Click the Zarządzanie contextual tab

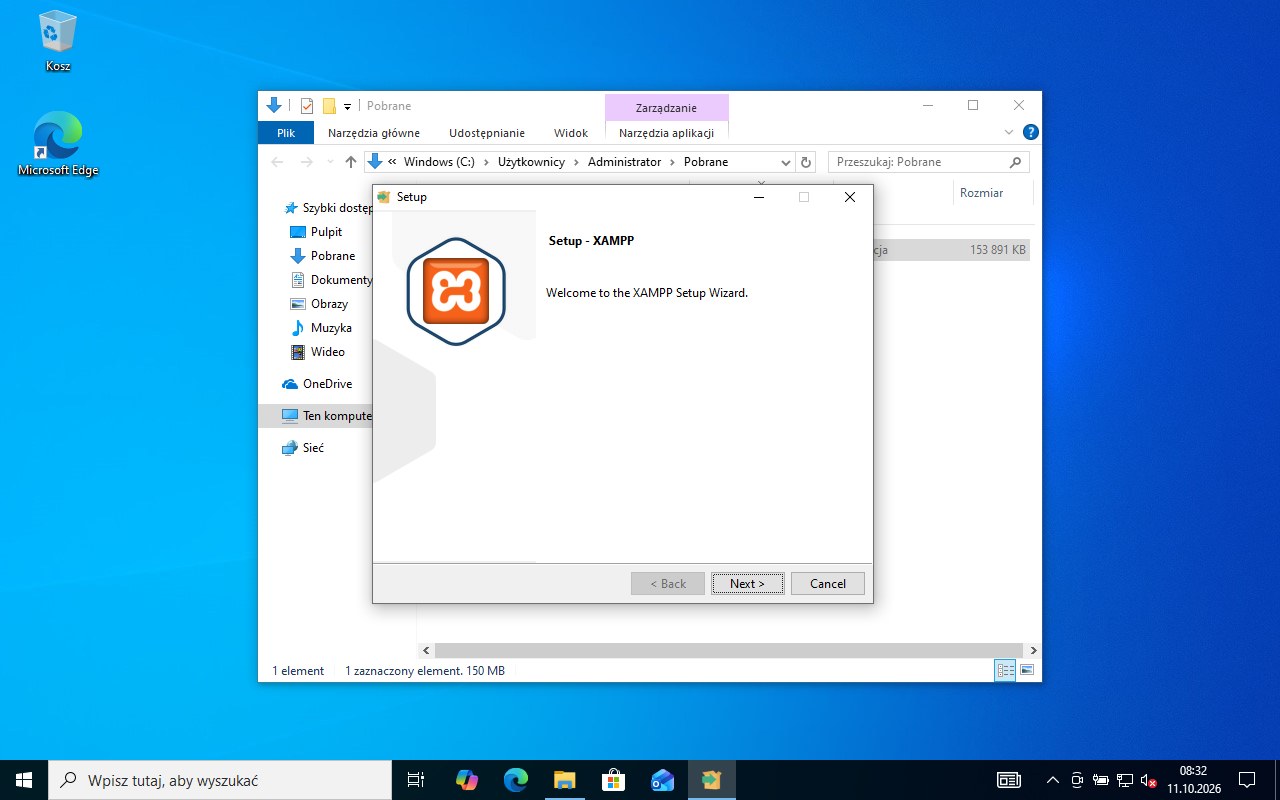point(666,108)
